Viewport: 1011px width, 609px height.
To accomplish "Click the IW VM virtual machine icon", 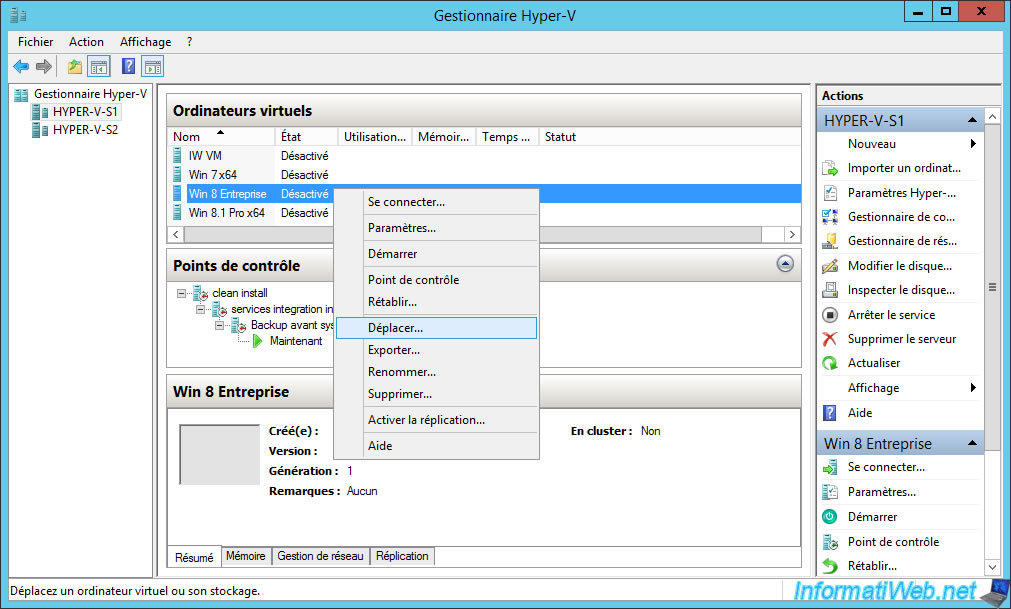I will click(177, 155).
